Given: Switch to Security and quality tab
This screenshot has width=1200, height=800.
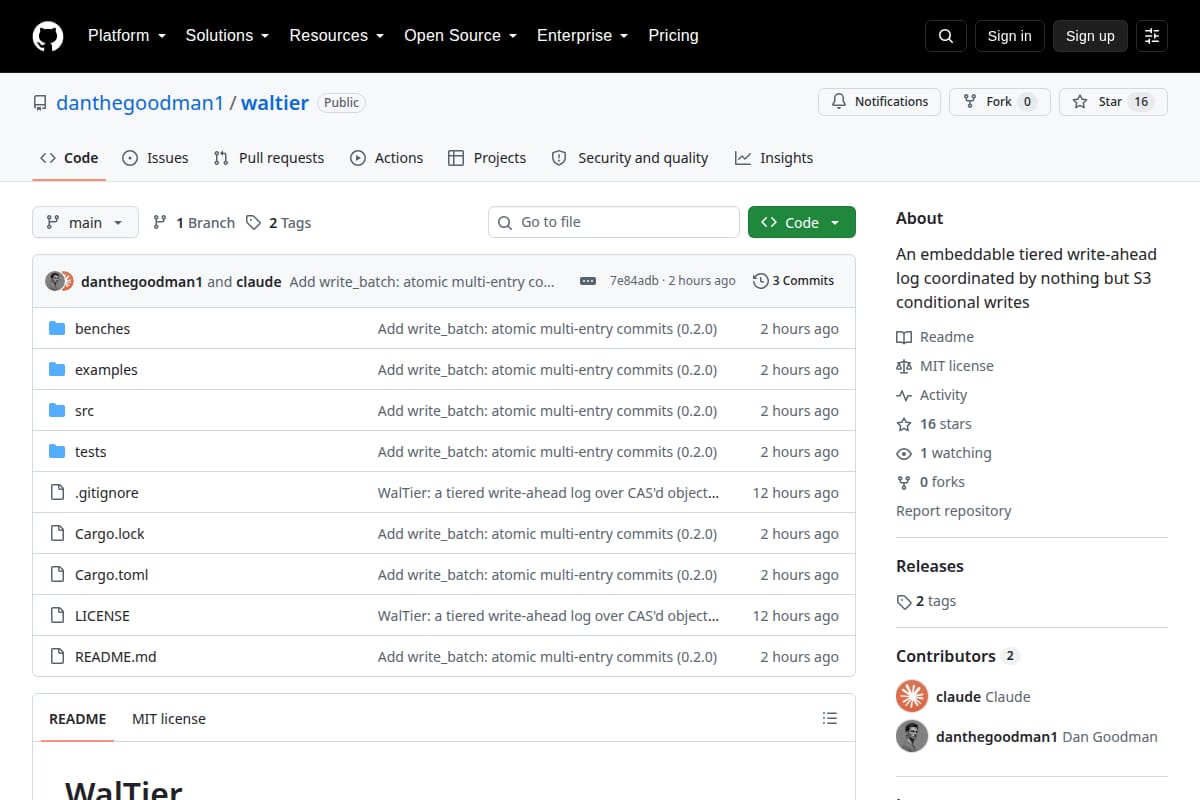Looking at the screenshot, I should [630, 158].
